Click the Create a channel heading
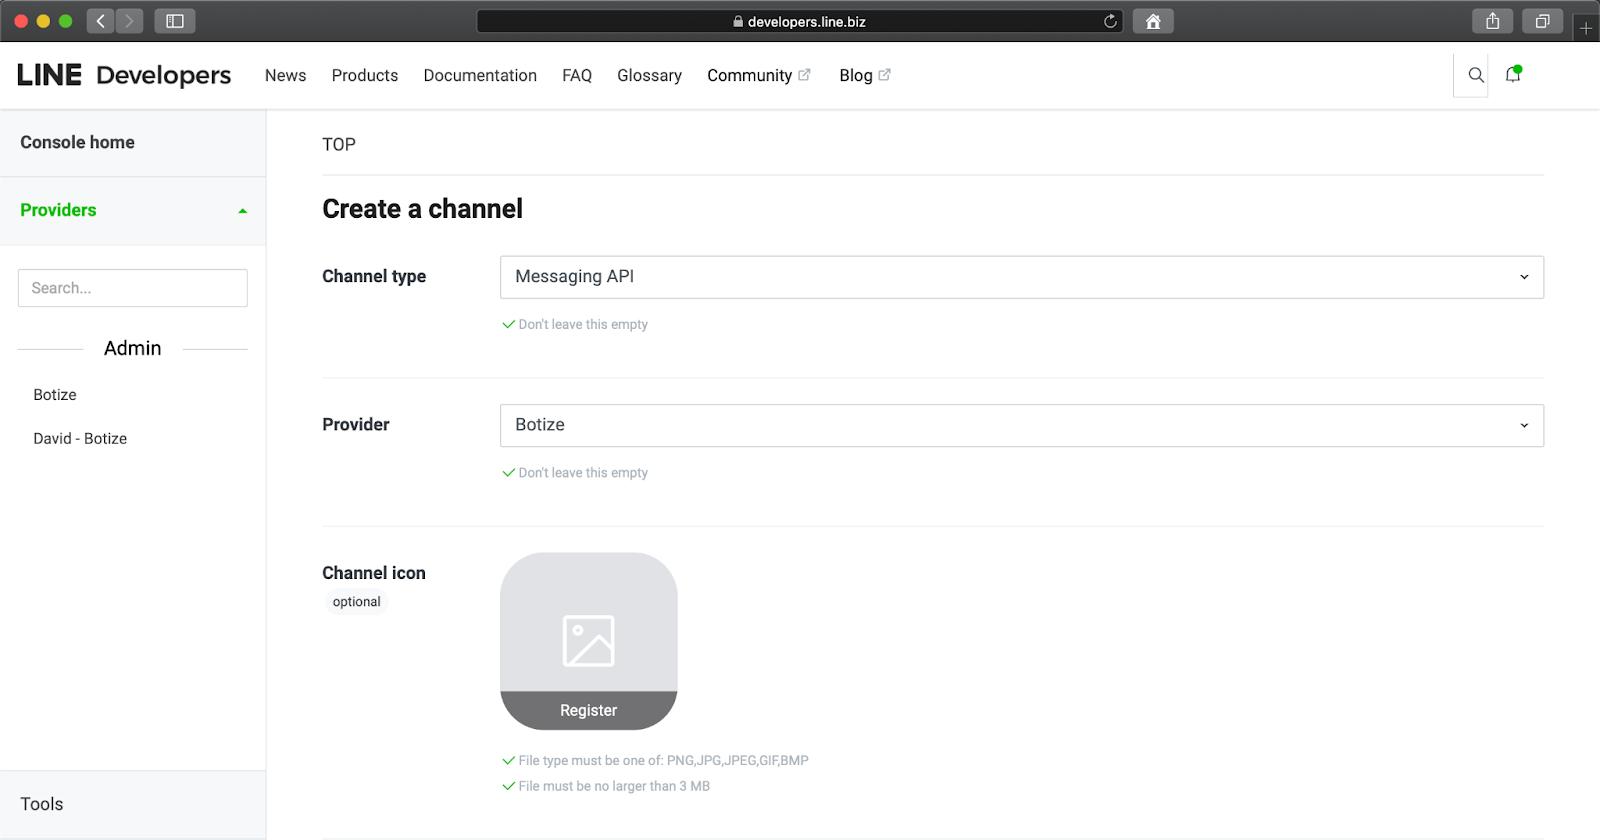The height and width of the screenshot is (840, 1600). tap(422, 209)
